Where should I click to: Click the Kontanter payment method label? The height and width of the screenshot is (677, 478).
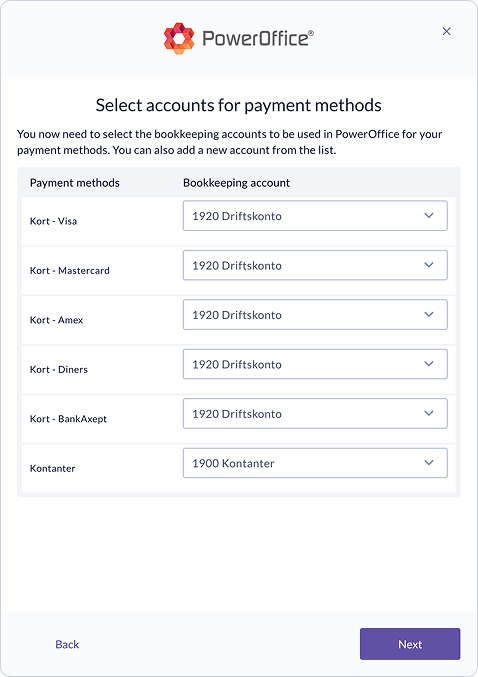(52, 468)
